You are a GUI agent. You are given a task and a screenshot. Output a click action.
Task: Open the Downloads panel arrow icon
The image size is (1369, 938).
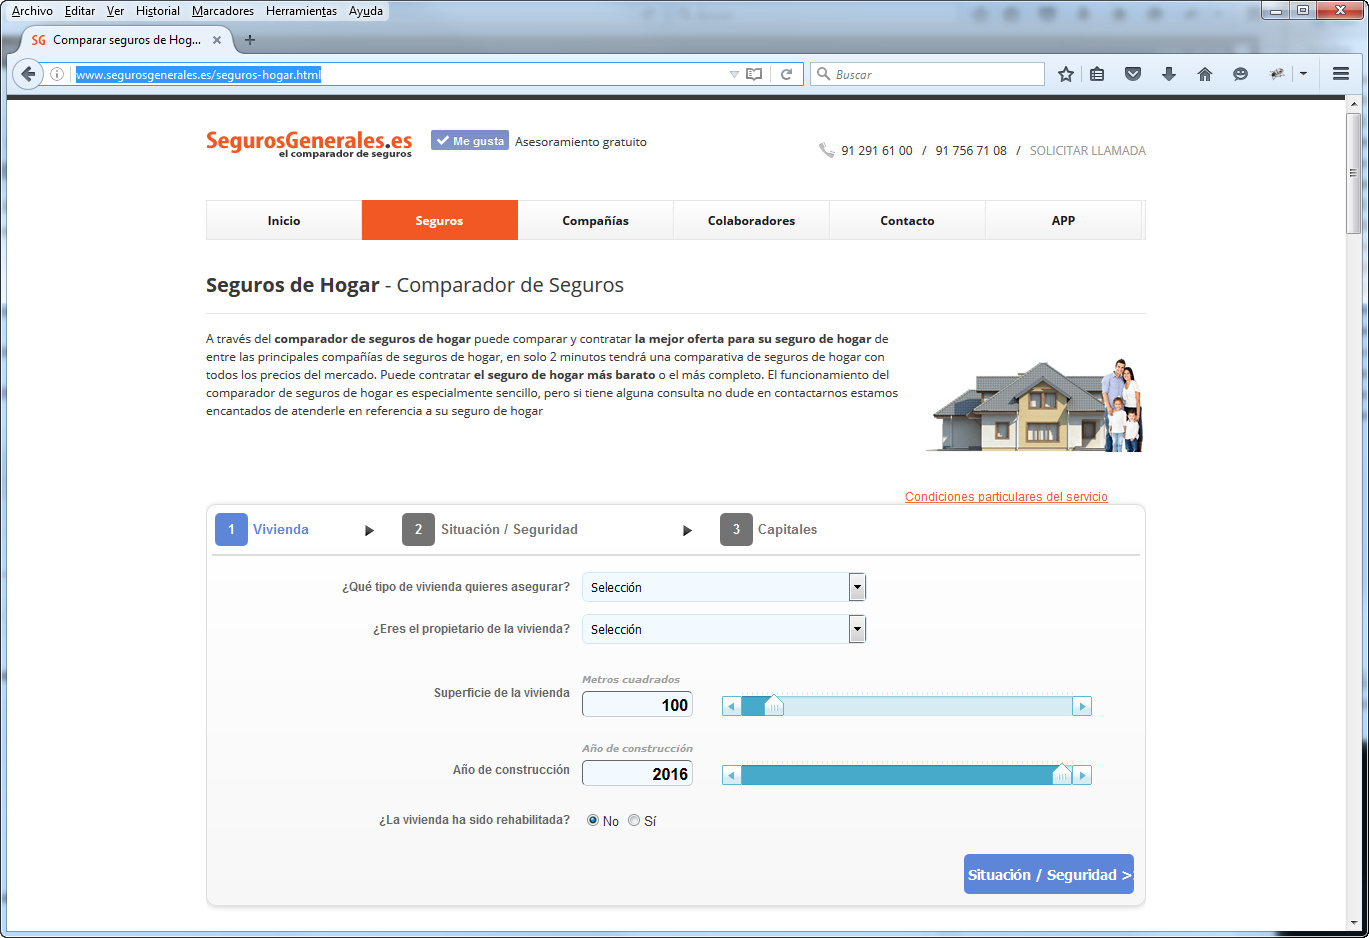pyautogui.click(x=1169, y=74)
